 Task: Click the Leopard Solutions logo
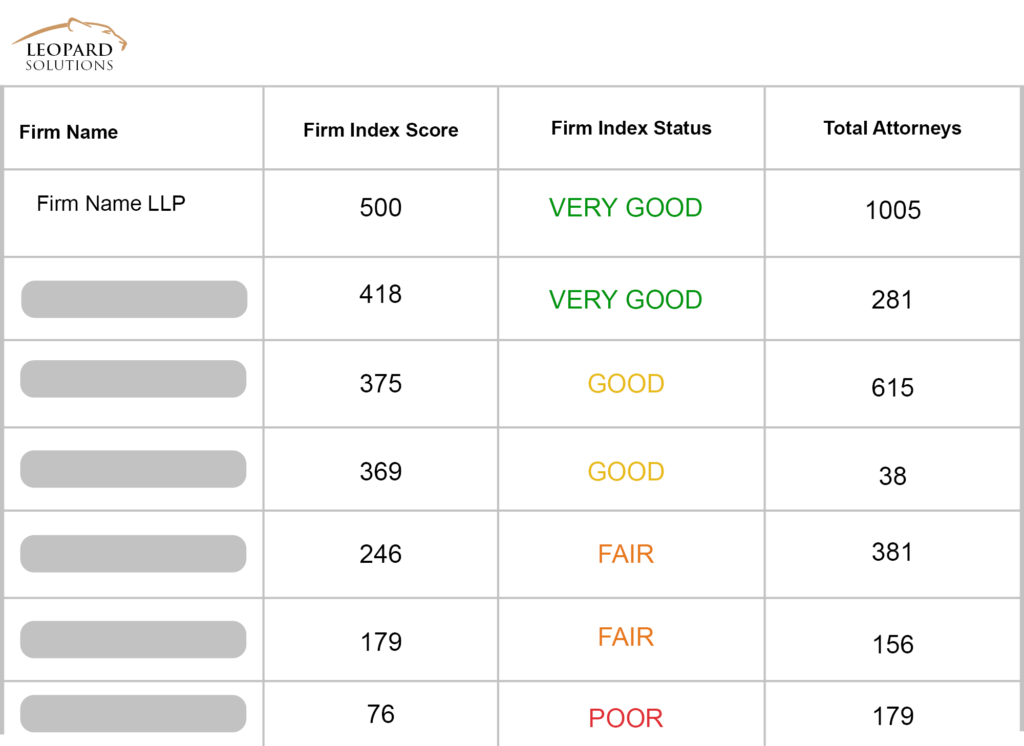coord(69,44)
